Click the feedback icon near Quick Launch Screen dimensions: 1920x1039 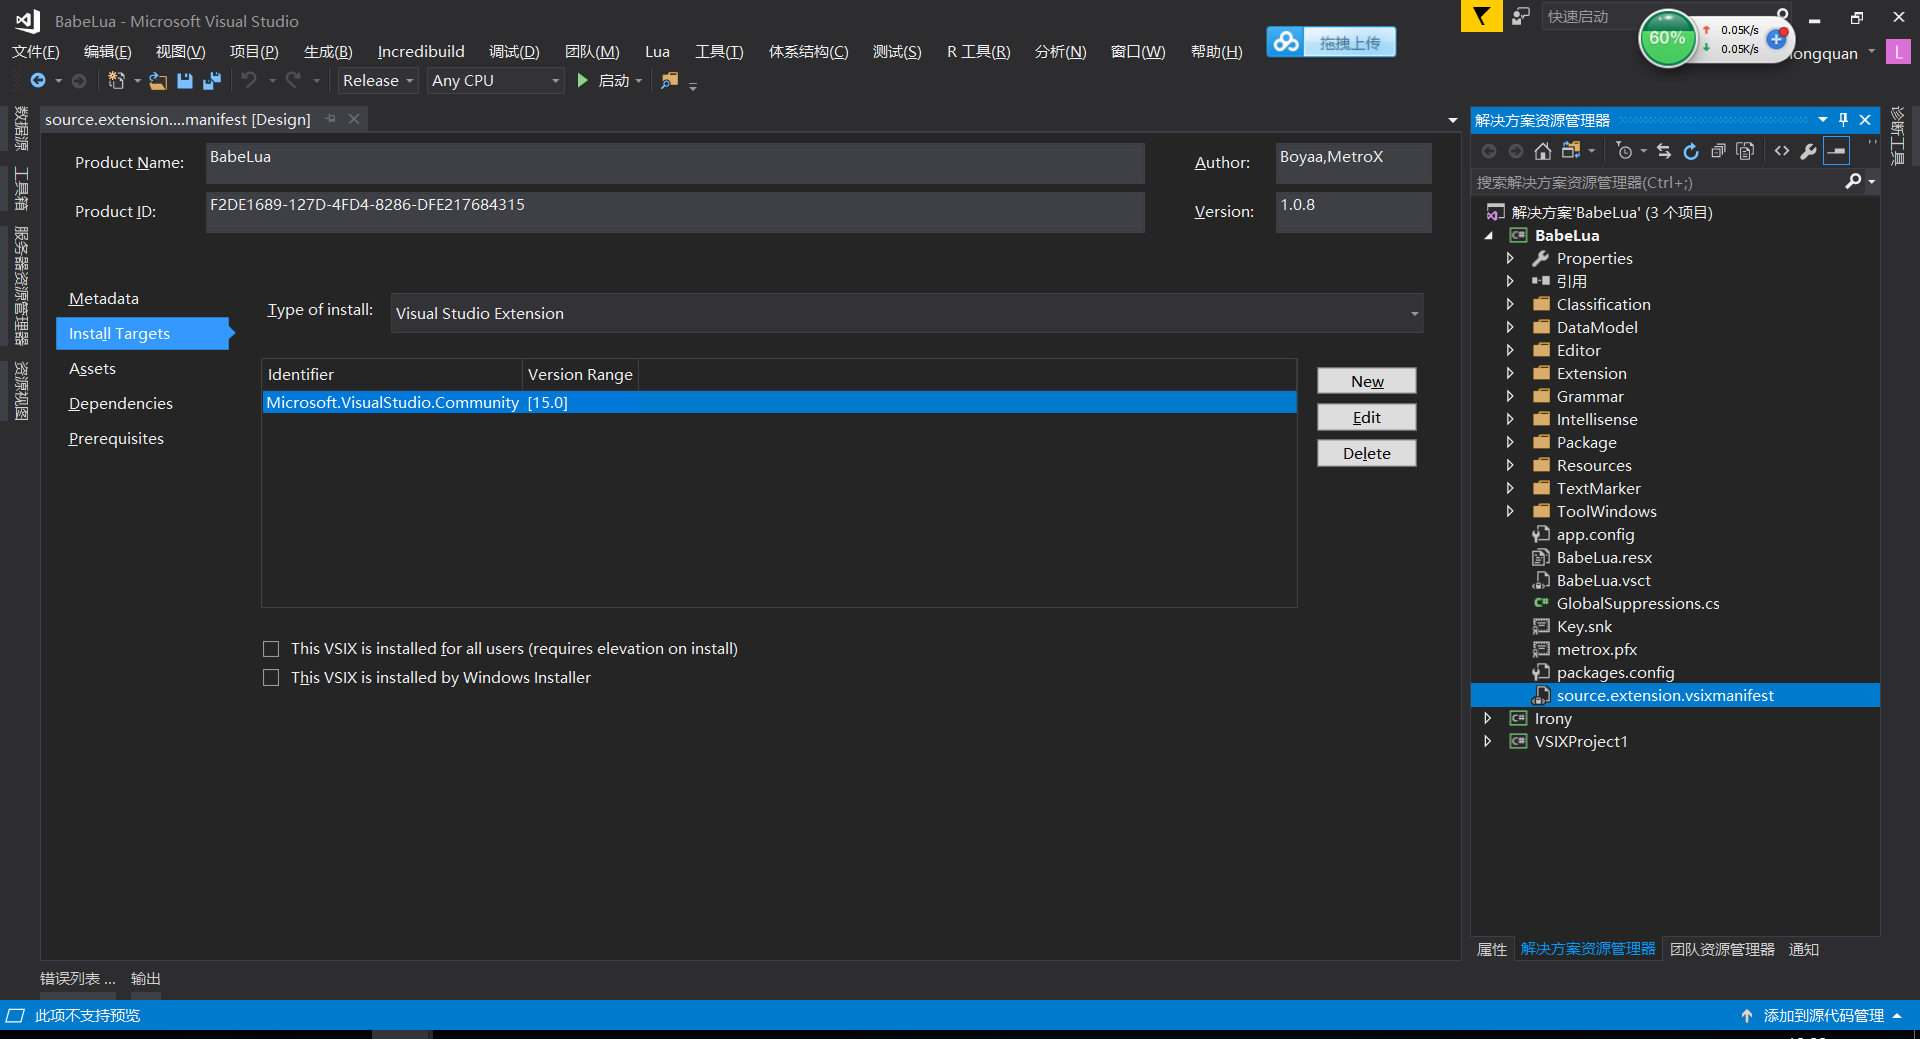coord(1521,16)
